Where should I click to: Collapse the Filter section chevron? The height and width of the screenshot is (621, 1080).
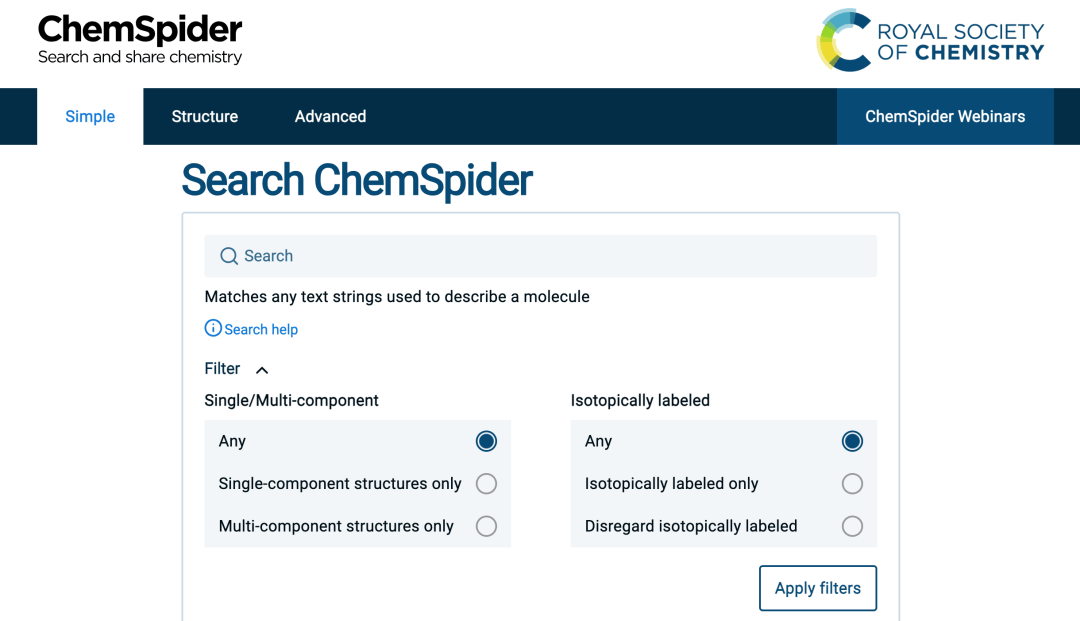(262, 370)
